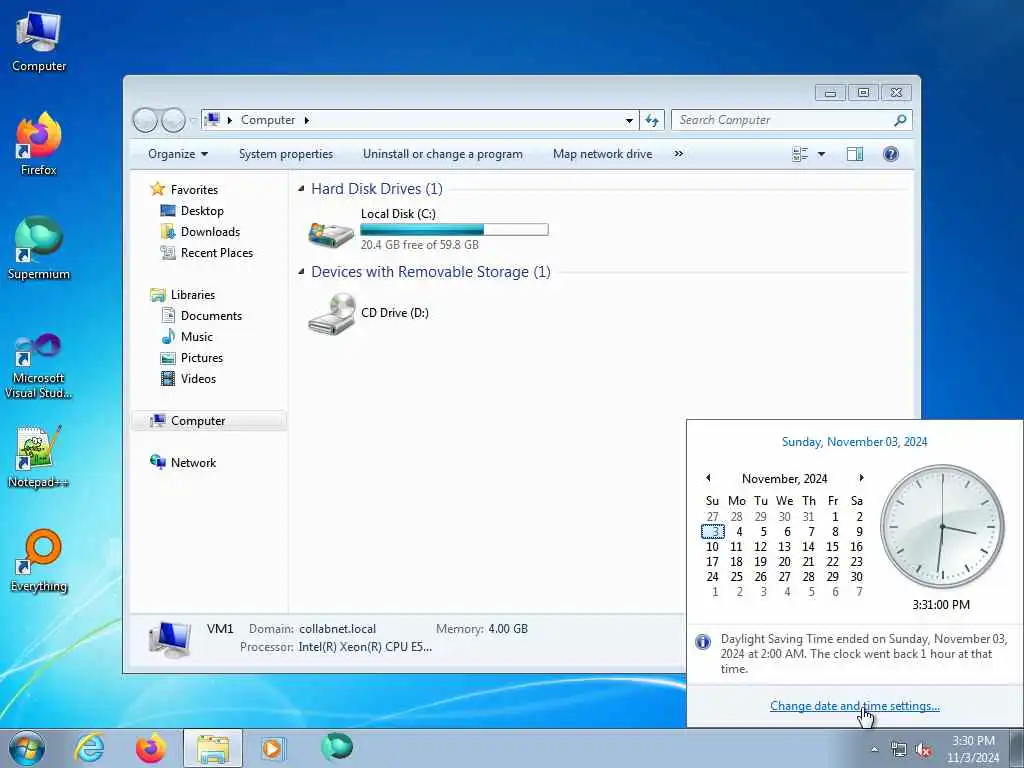
Task: Click the Explorer Back navigation button
Action: point(145,120)
